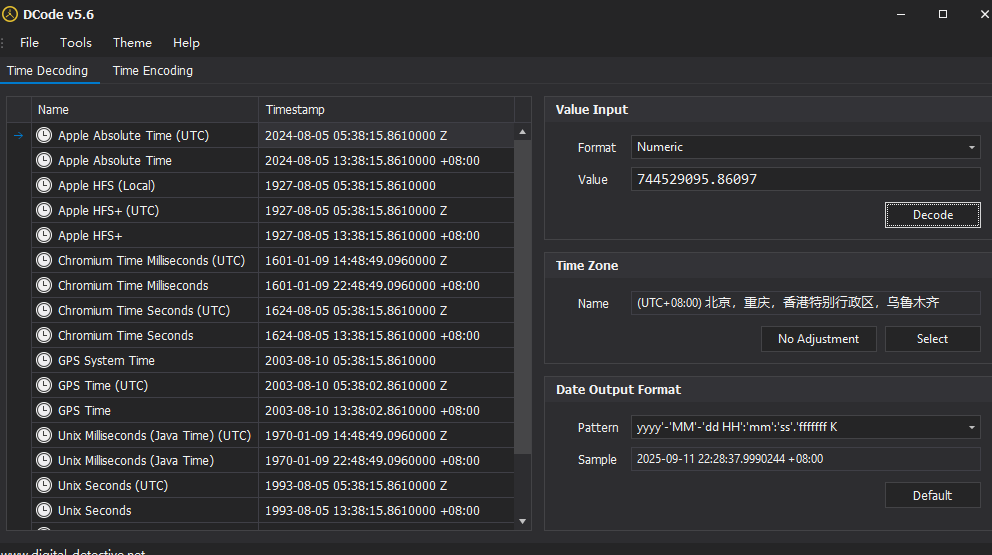This screenshot has width=992, height=555.
Task: Select timestamp 1601-01-09 14:48:49.0960000 Z
Action: [x=386, y=260]
